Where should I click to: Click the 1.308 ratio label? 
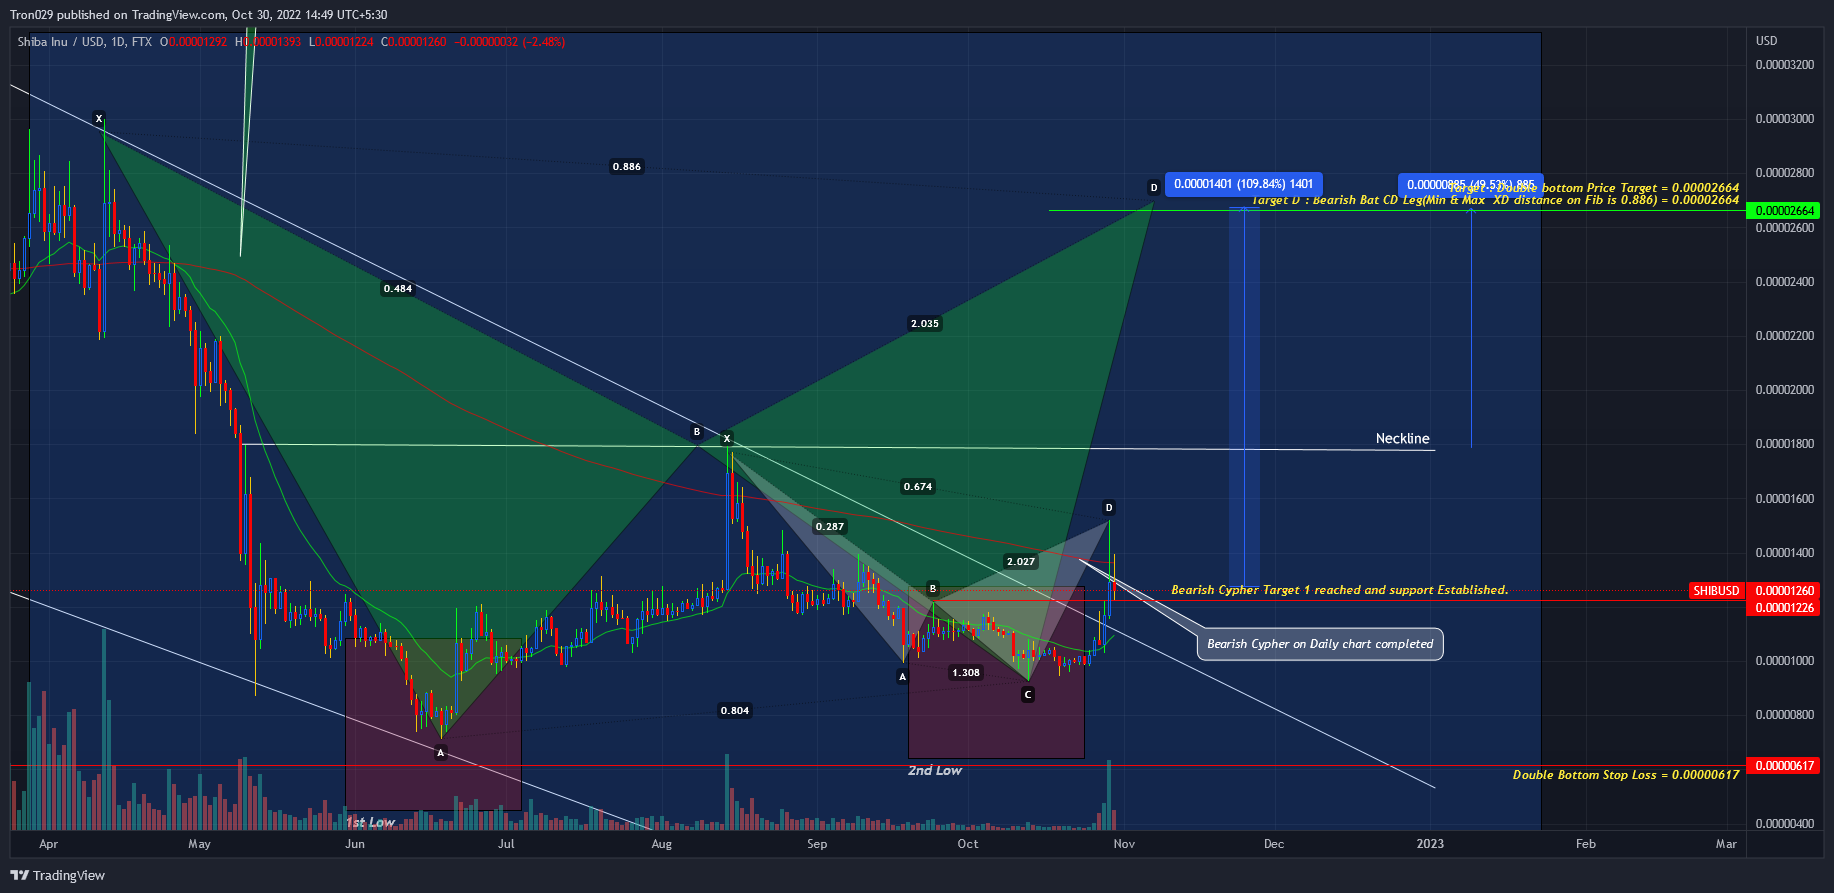click(x=966, y=673)
